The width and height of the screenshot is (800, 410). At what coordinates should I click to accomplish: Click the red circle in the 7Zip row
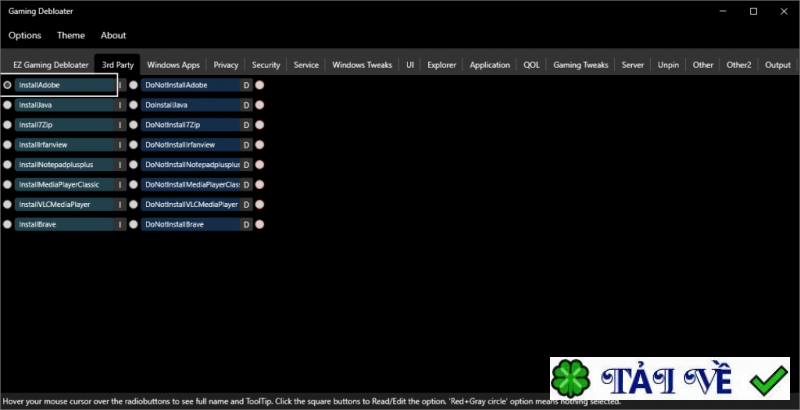260,125
